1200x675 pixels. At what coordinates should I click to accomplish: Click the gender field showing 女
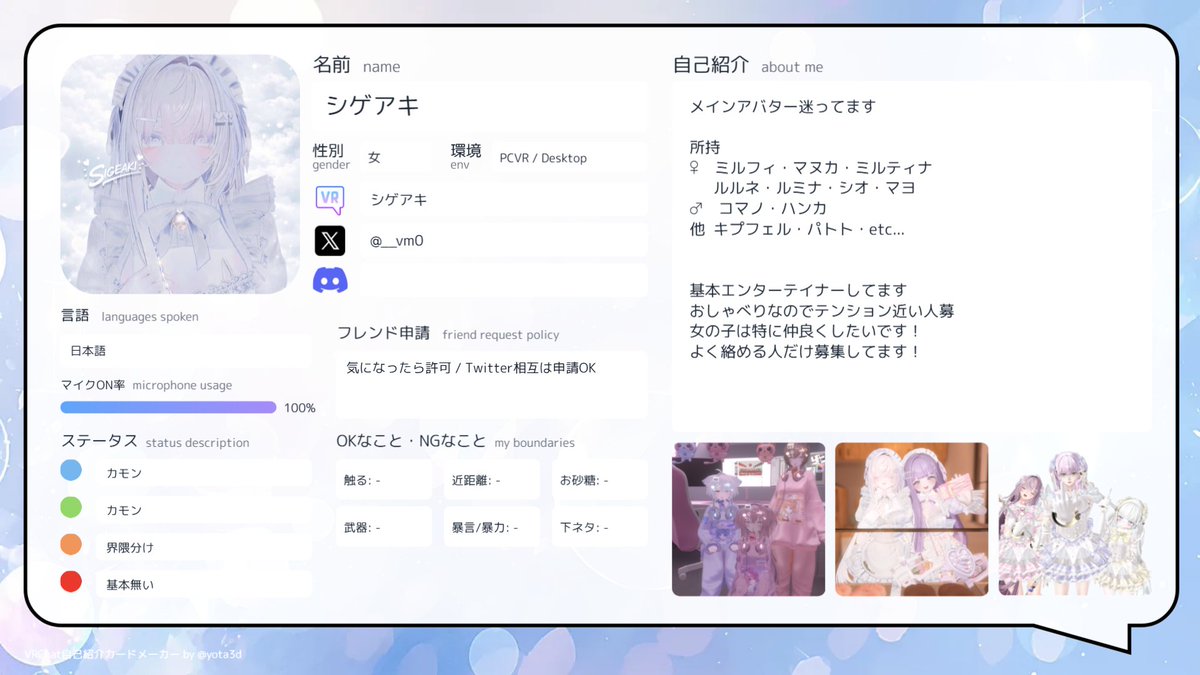point(395,158)
